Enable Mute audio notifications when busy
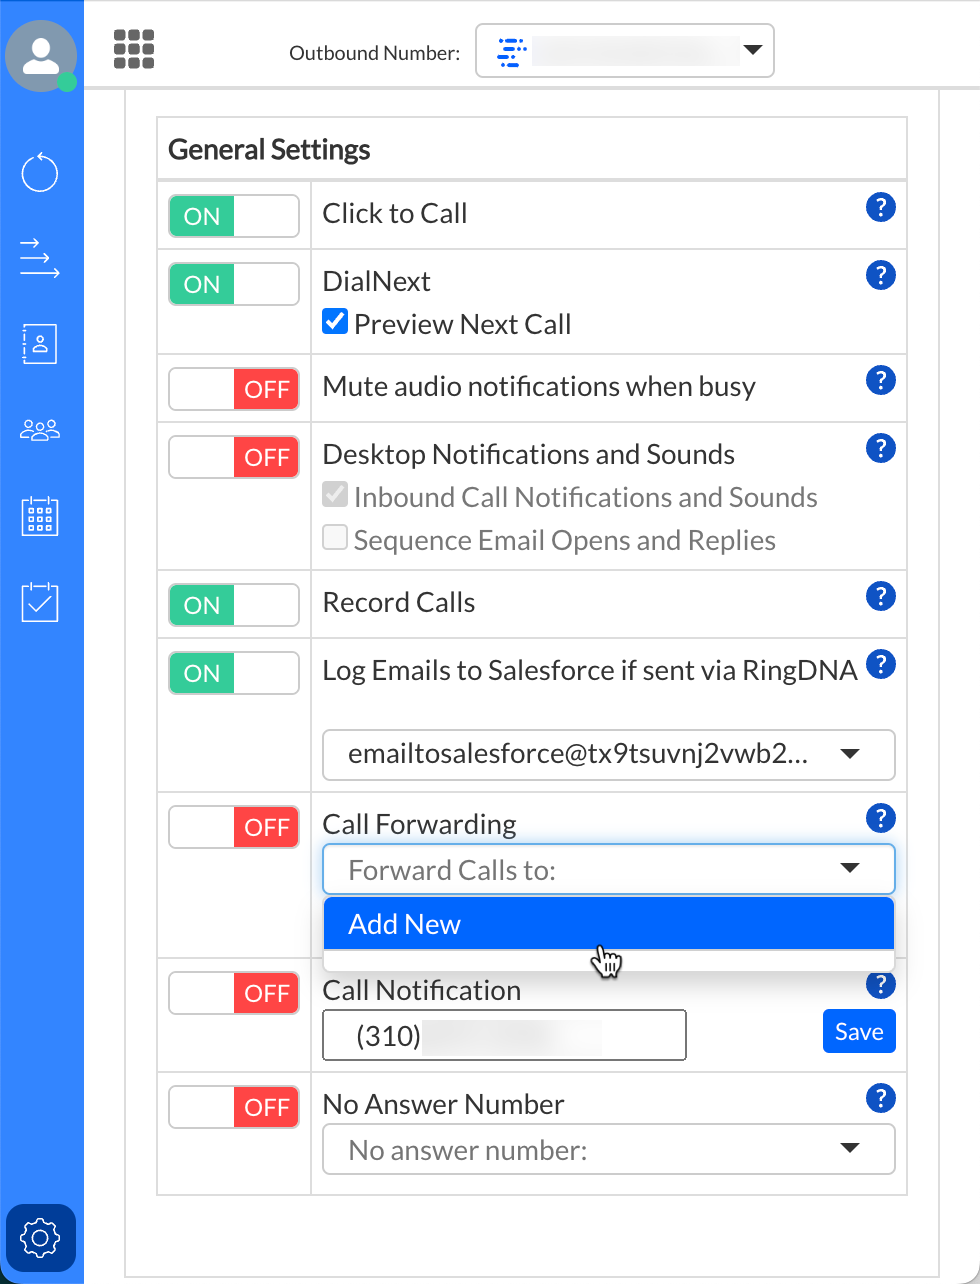The height and width of the screenshot is (1284, 980). (x=234, y=389)
